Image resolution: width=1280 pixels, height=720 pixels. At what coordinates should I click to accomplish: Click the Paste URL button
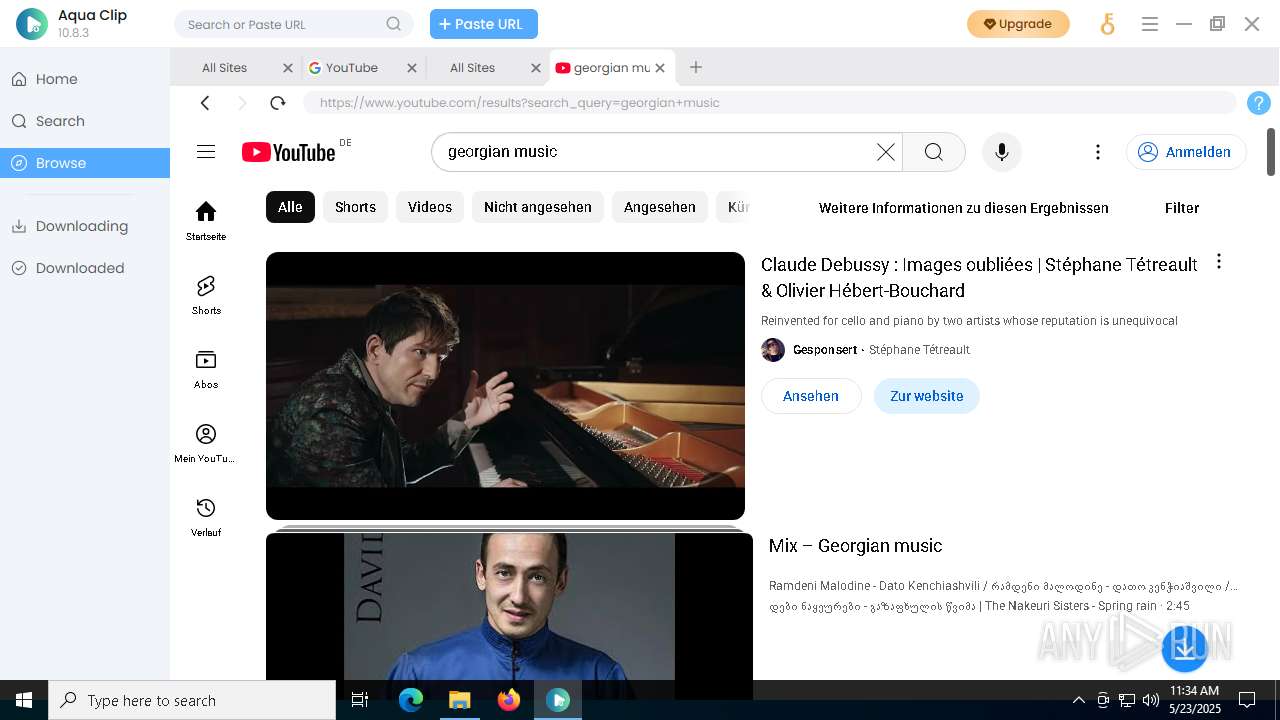484,24
